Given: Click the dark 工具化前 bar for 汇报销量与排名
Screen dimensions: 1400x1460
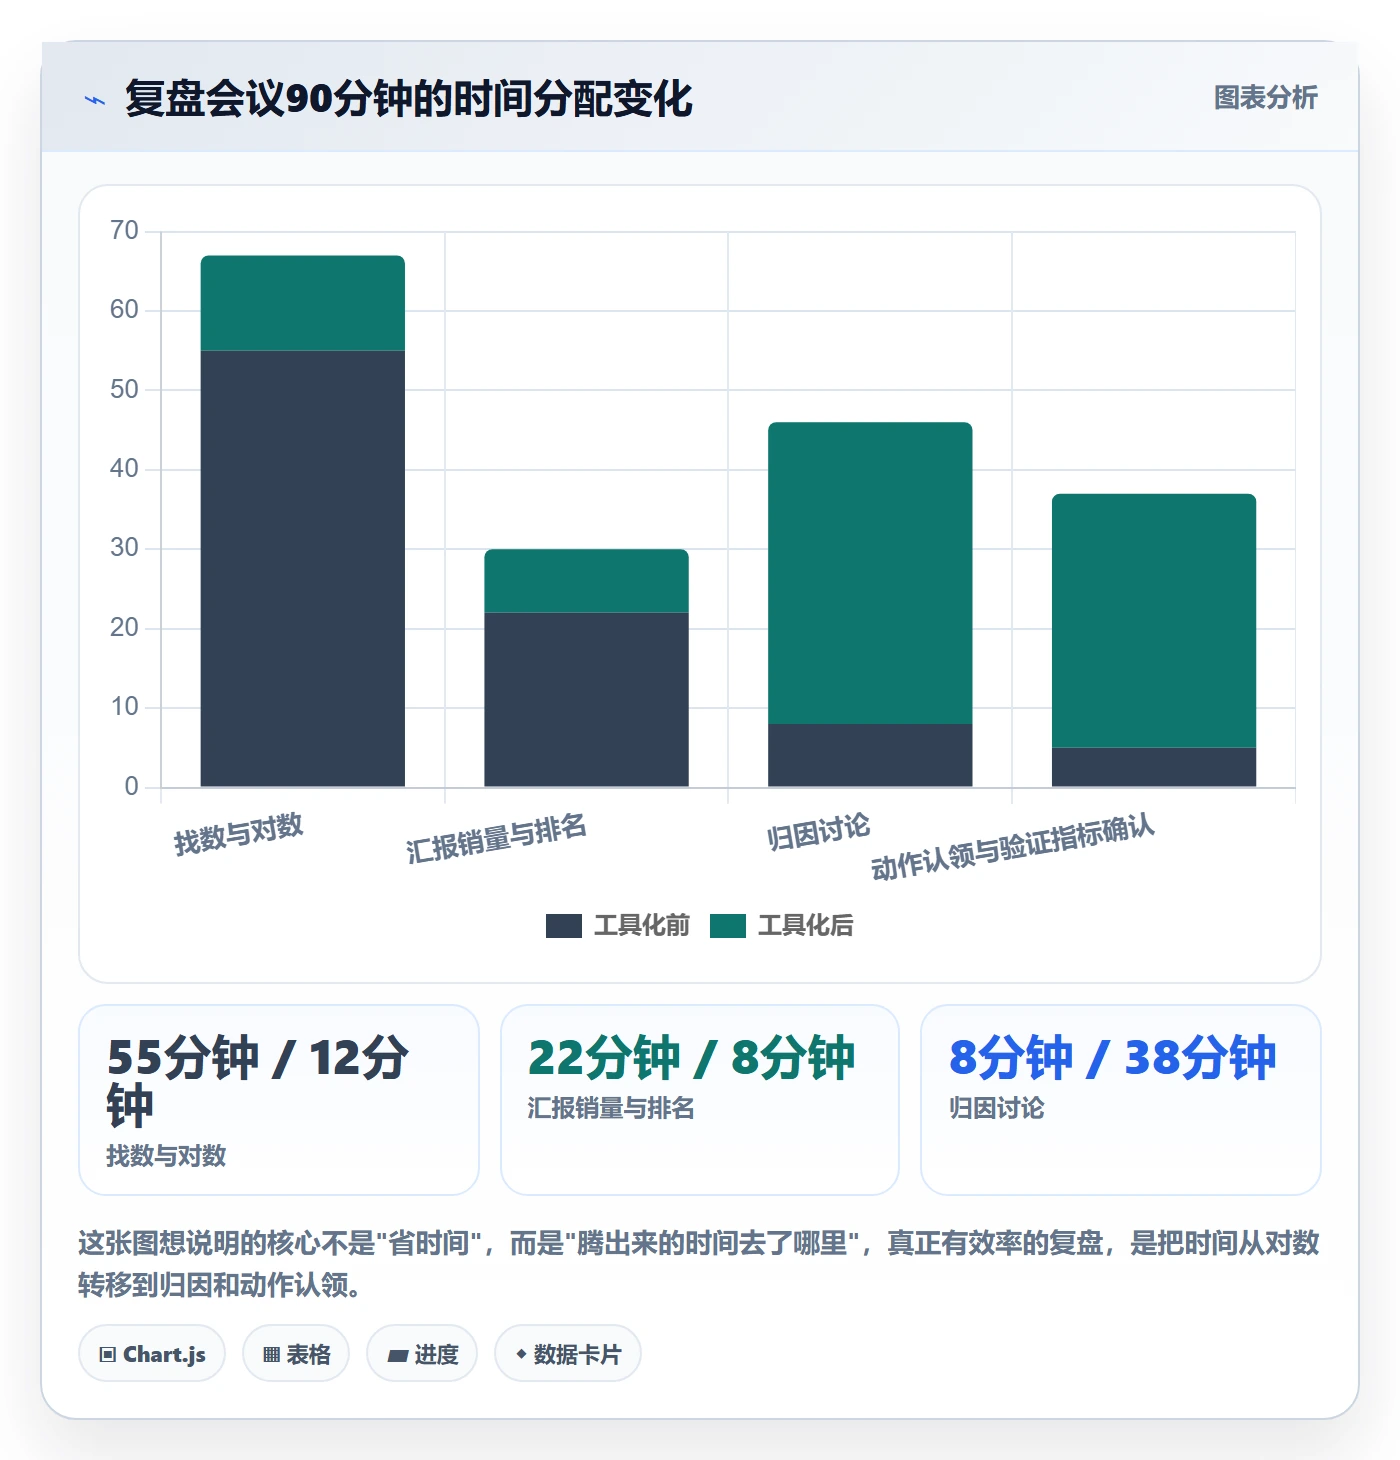Looking at the screenshot, I should tap(586, 699).
